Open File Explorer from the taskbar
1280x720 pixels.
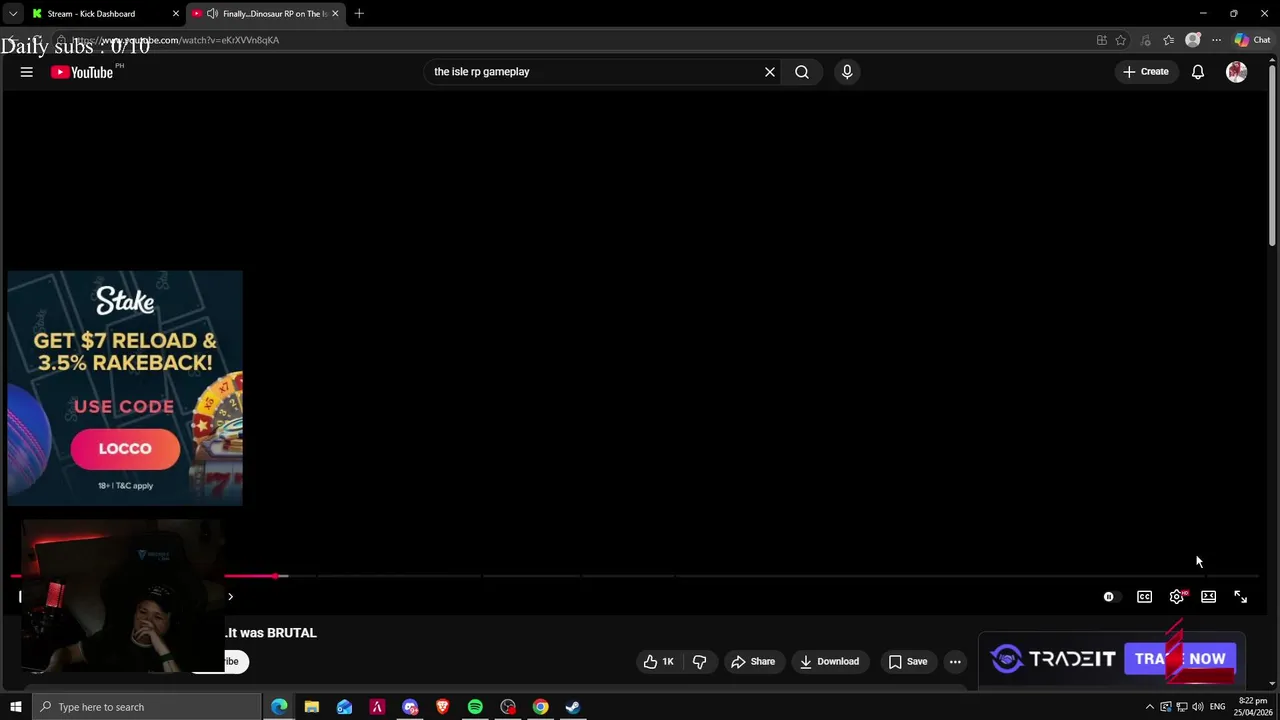[x=312, y=707]
